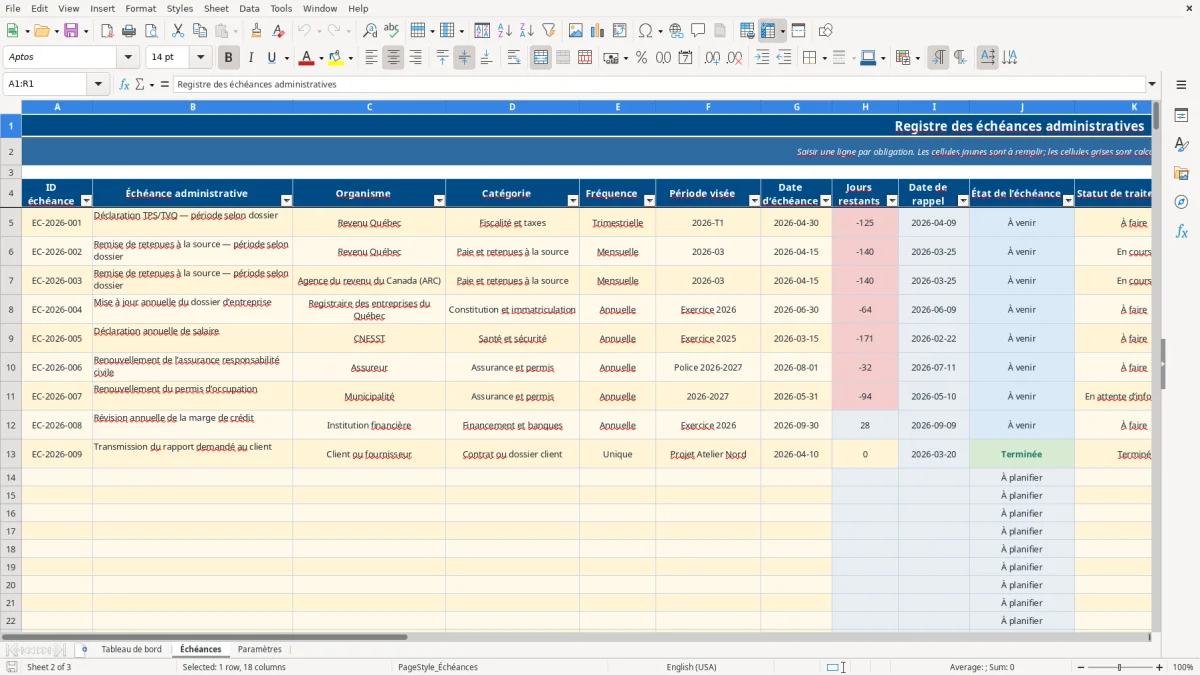Open the font size dropdown
1200x675 pixels.
pos(201,58)
